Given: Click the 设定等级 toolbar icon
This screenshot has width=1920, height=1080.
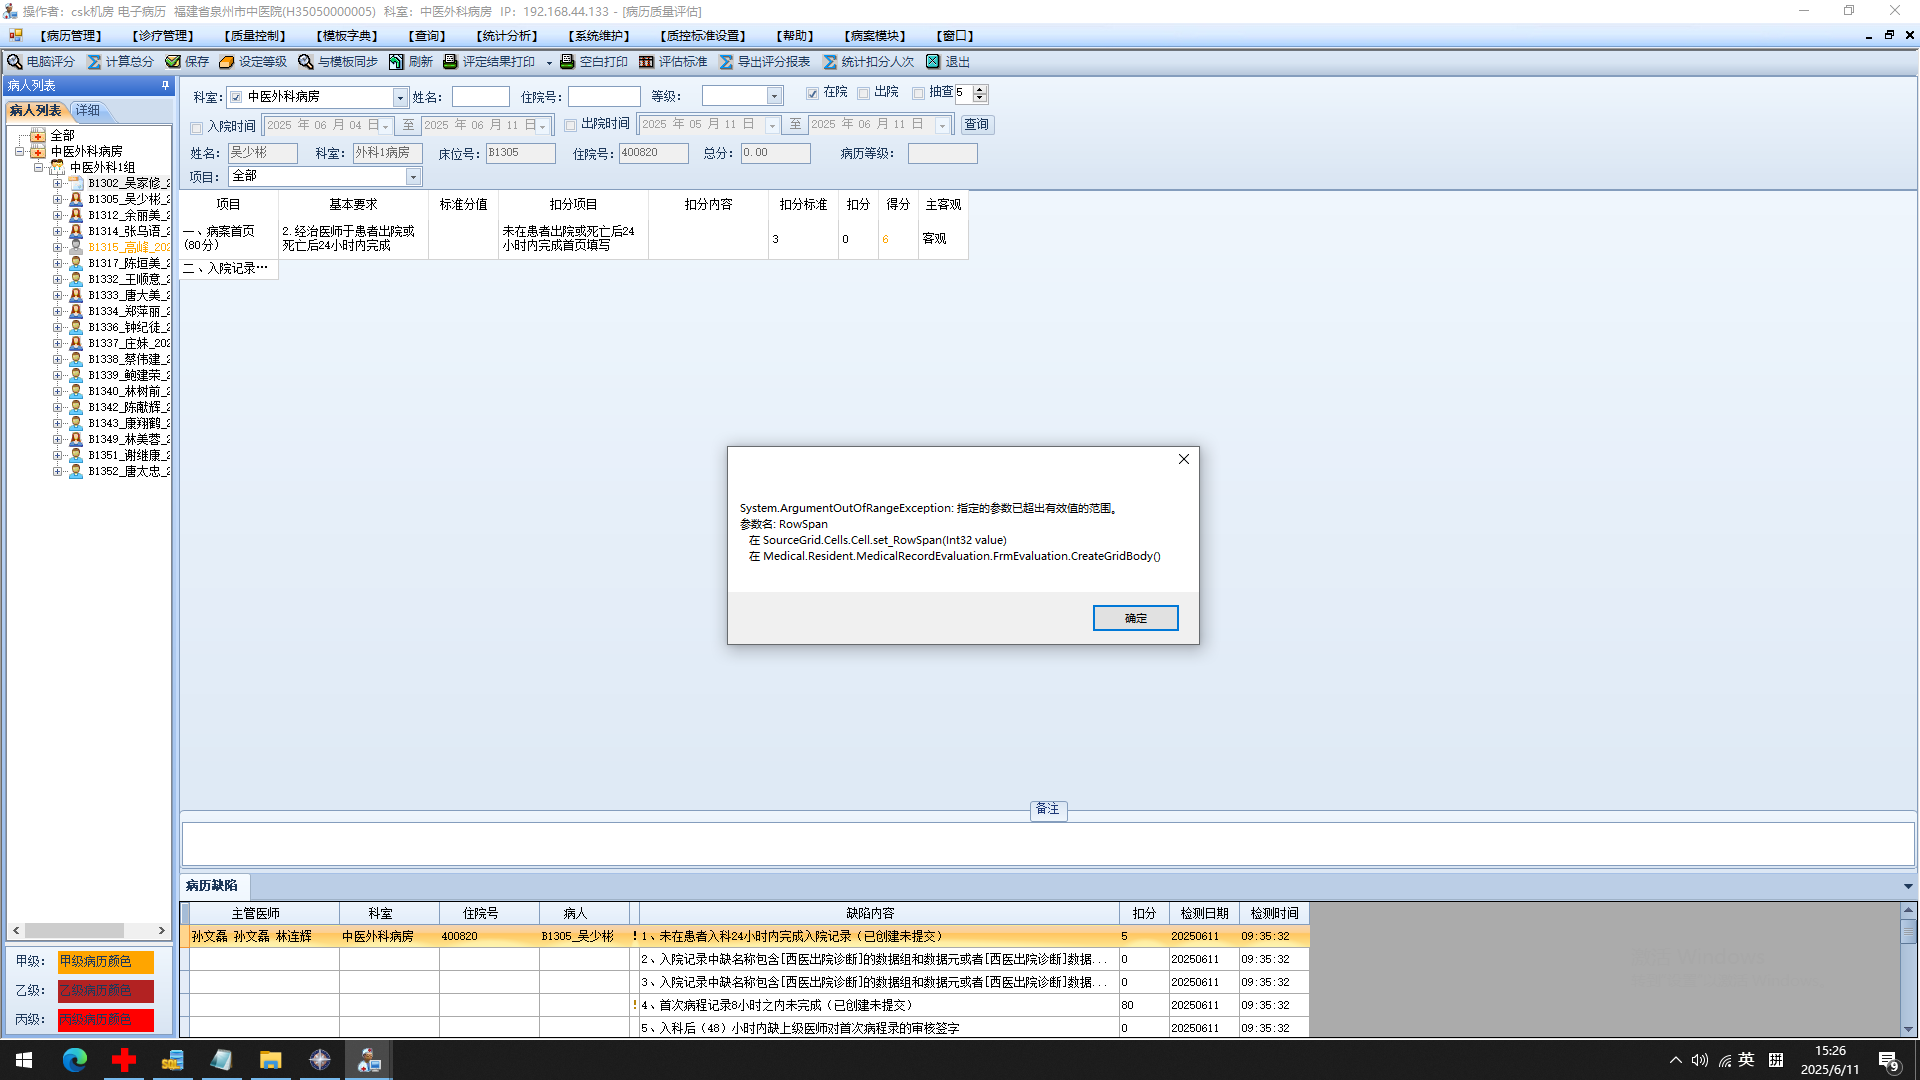Looking at the screenshot, I should (x=227, y=62).
